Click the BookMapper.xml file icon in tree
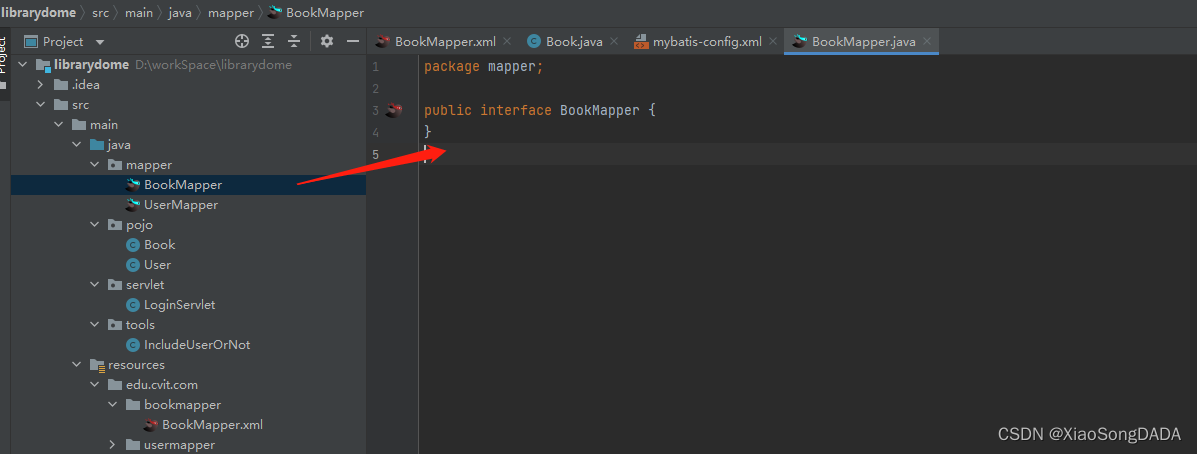1197x454 pixels. [151, 424]
